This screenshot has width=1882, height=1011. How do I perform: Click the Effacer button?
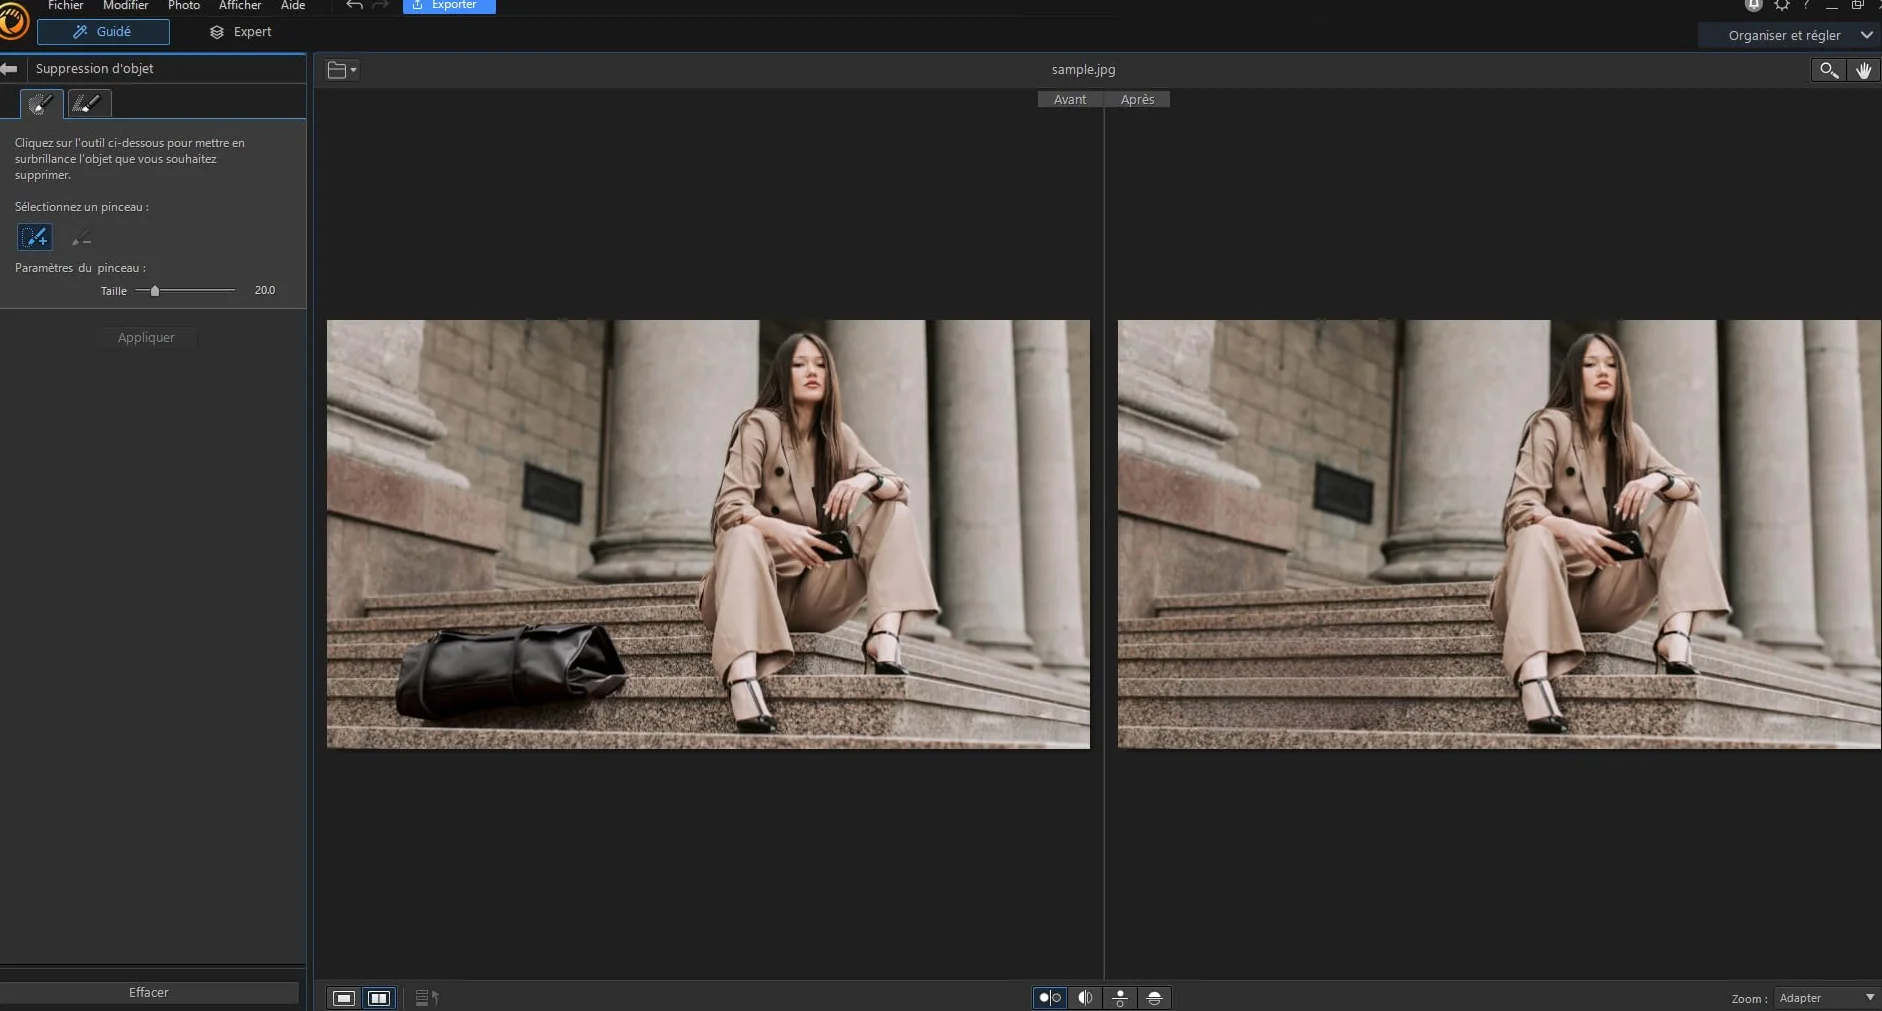point(149,992)
